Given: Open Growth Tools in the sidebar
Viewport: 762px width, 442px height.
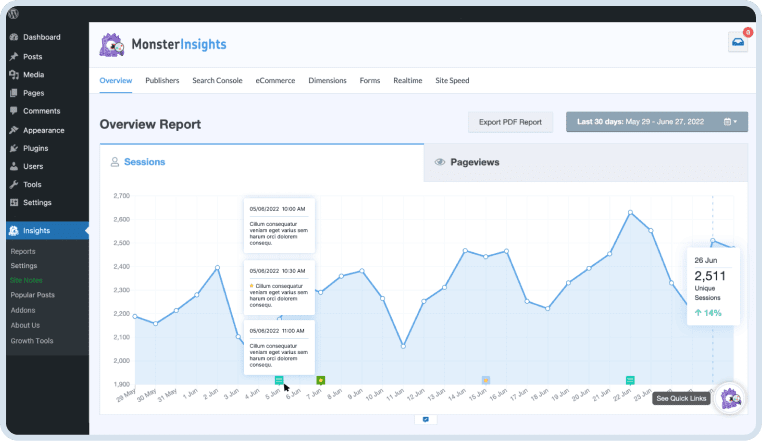Looking at the screenshot, I should click(x=33, y=340).
